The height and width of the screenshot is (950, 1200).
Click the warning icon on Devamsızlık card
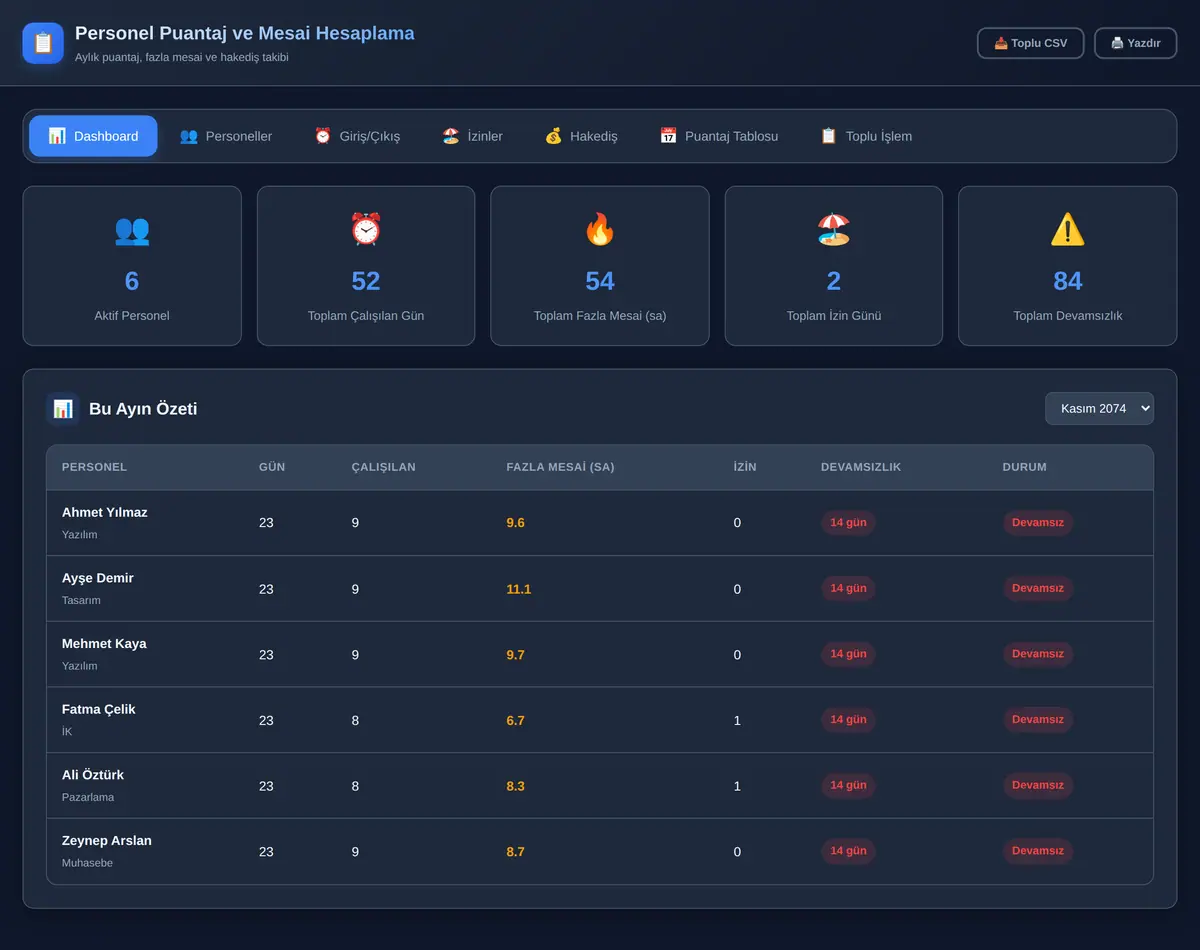(1068, 230)
